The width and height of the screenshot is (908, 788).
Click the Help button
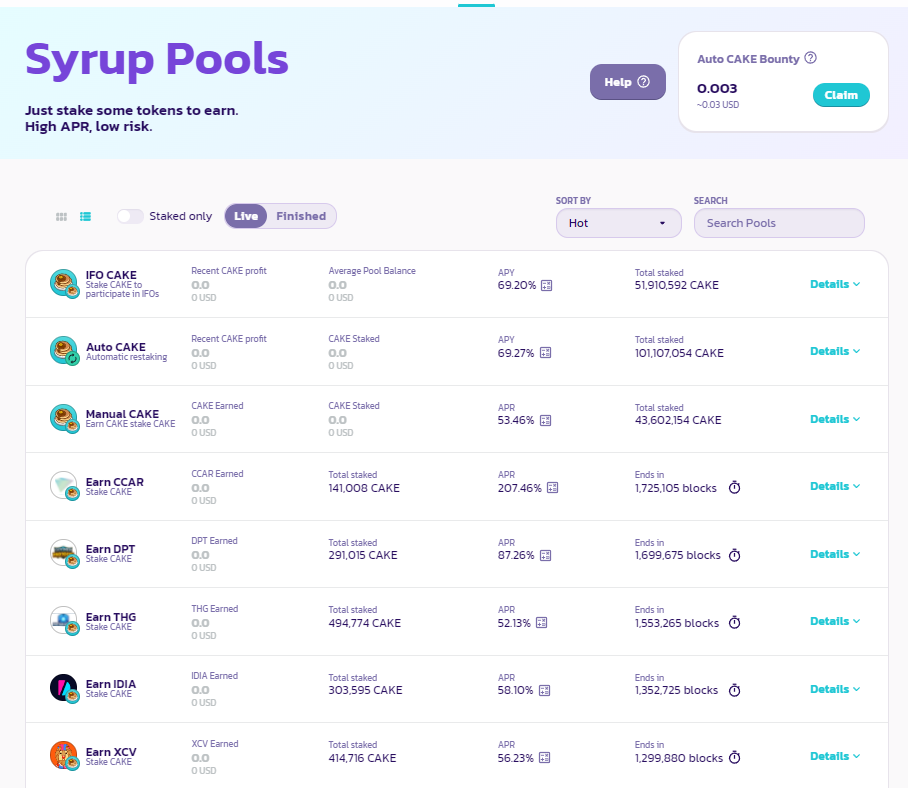[628, 82]
